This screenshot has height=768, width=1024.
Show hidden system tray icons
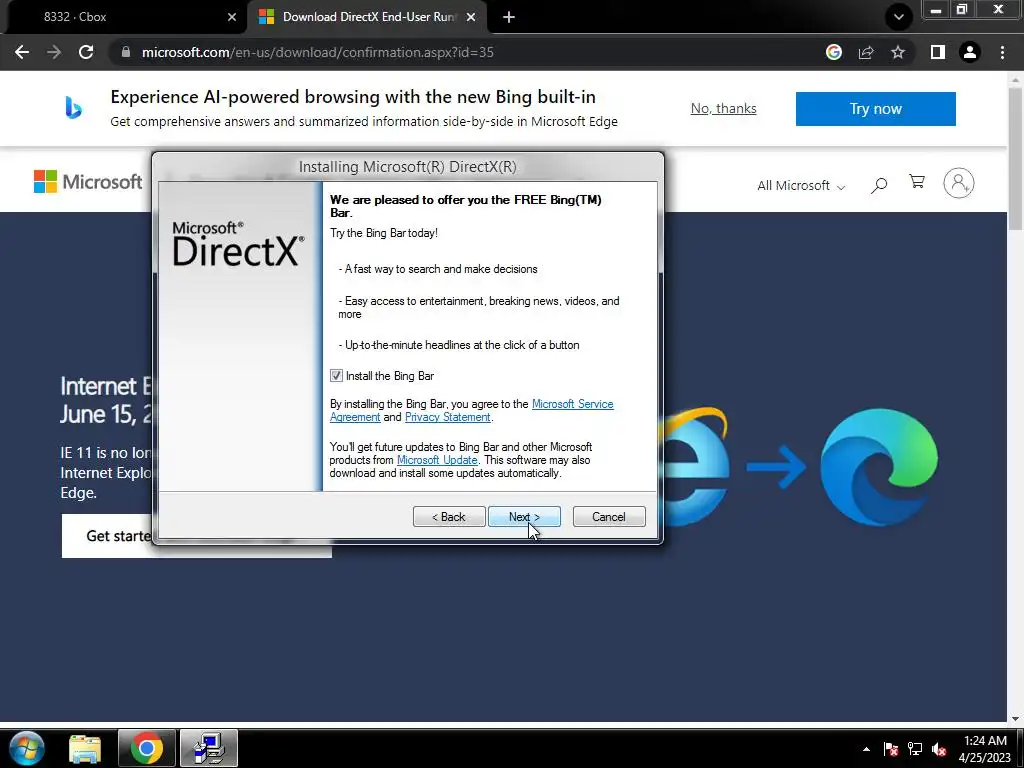(x=866, y=749)
